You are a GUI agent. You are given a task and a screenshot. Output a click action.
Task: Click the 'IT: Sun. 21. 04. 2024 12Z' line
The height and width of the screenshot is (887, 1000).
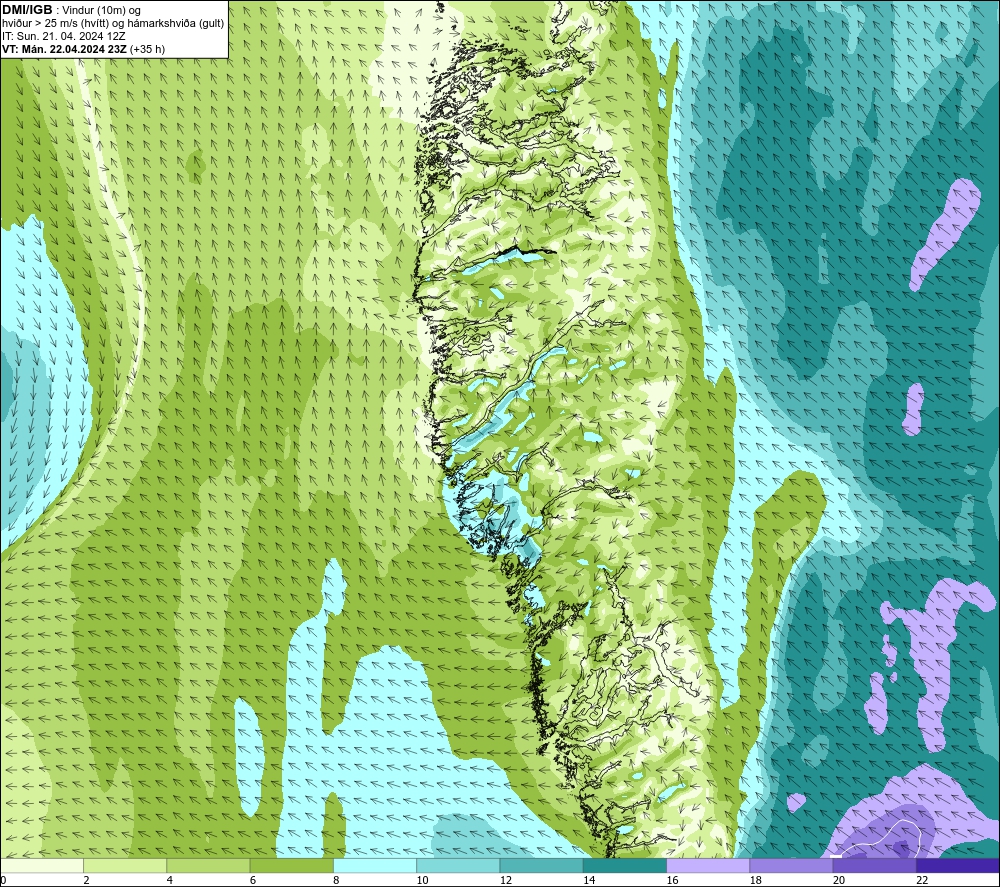(x=64, y=36)
